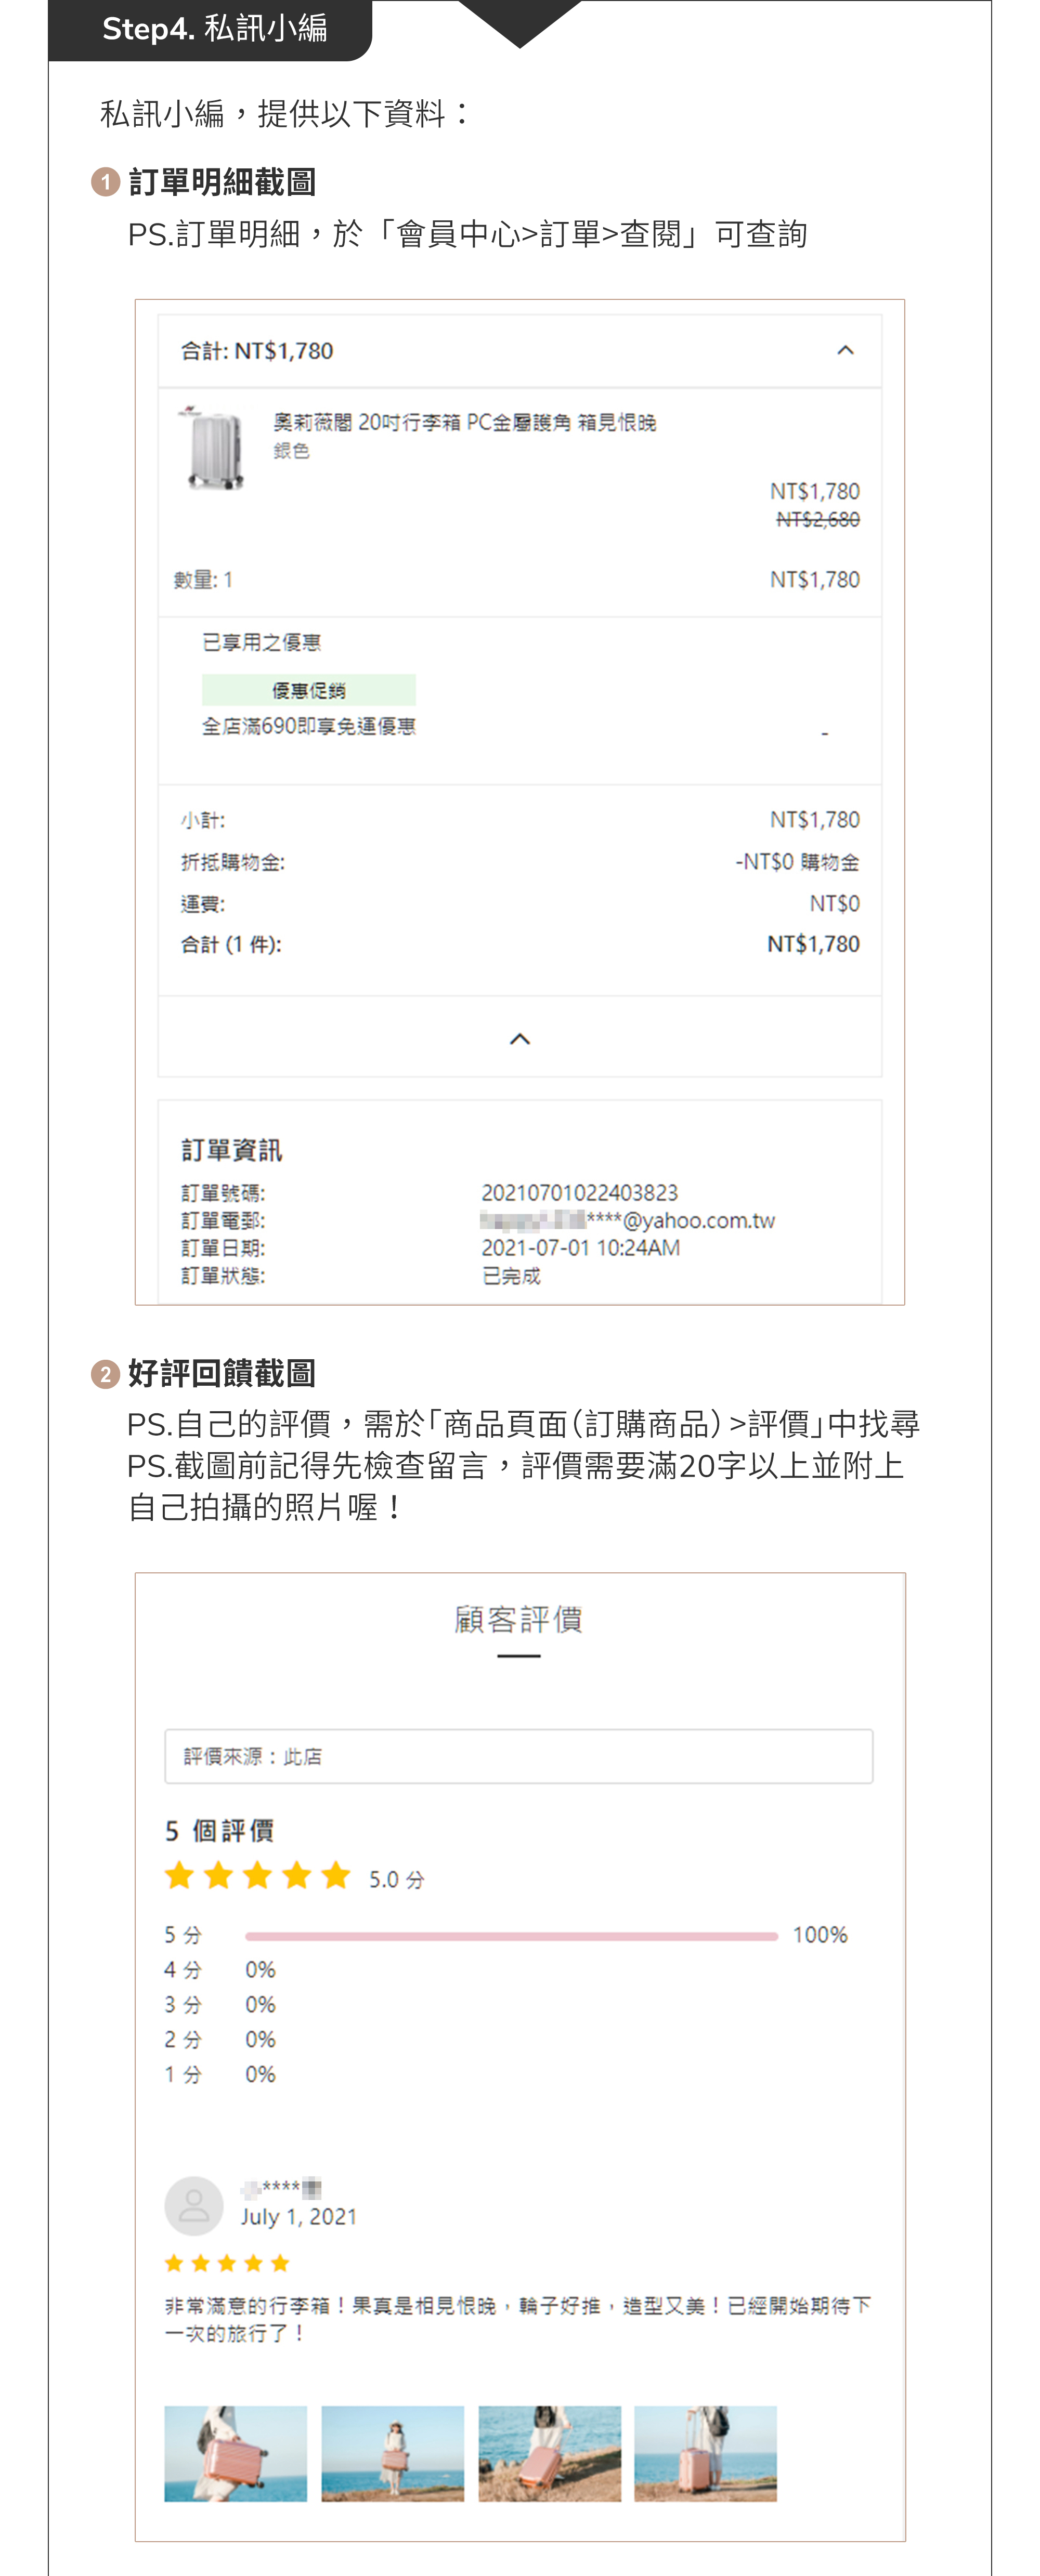The image size is (1040, 2576).
Task: Open fourth review photo with upright suitcase
Action: [705, 2453]
